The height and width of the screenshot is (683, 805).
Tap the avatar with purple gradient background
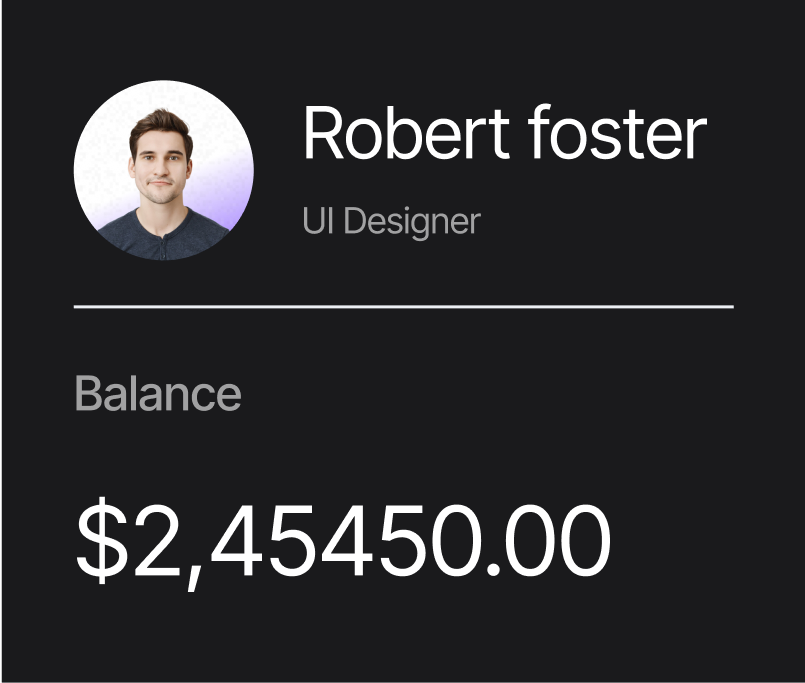click(x=166, y=170)
